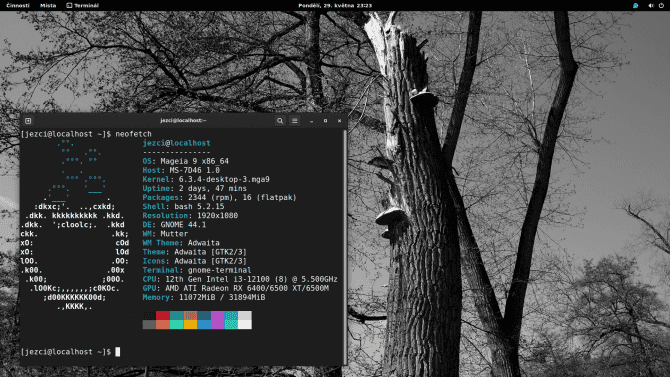
Task: Click the red color block
Action: (163, 315)
